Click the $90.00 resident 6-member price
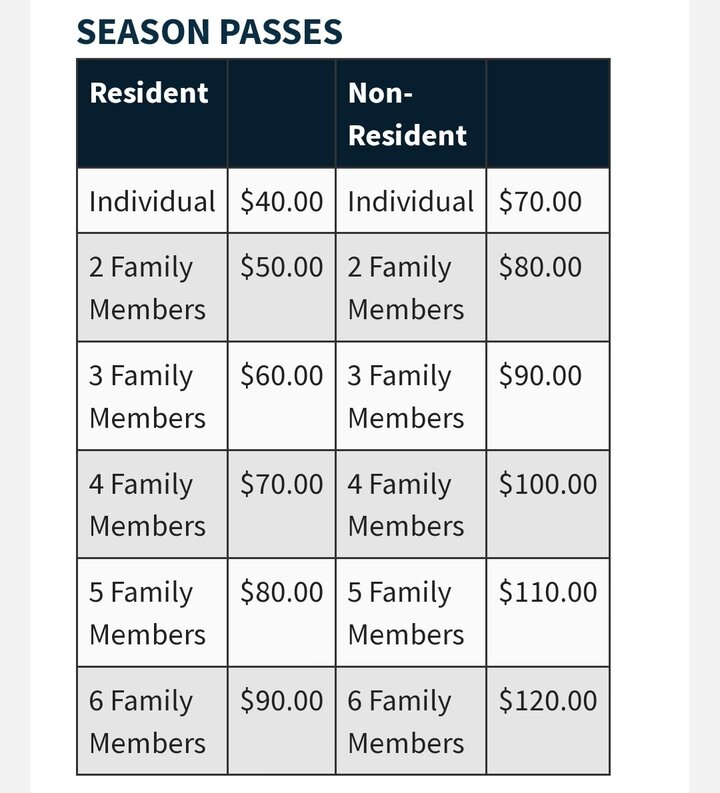This screenshot has width=720, height=793. coord(281,700)
